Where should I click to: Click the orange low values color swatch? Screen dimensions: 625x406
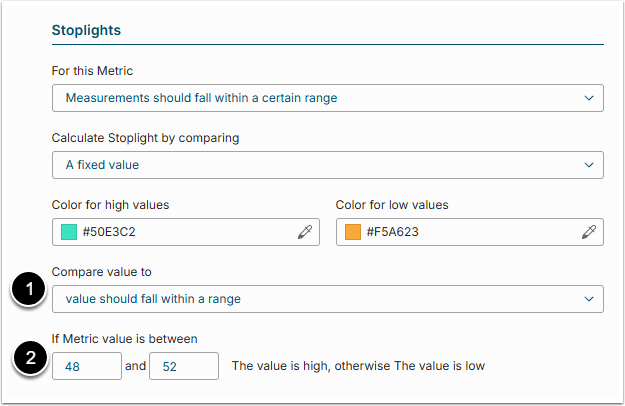coord(353,232)
